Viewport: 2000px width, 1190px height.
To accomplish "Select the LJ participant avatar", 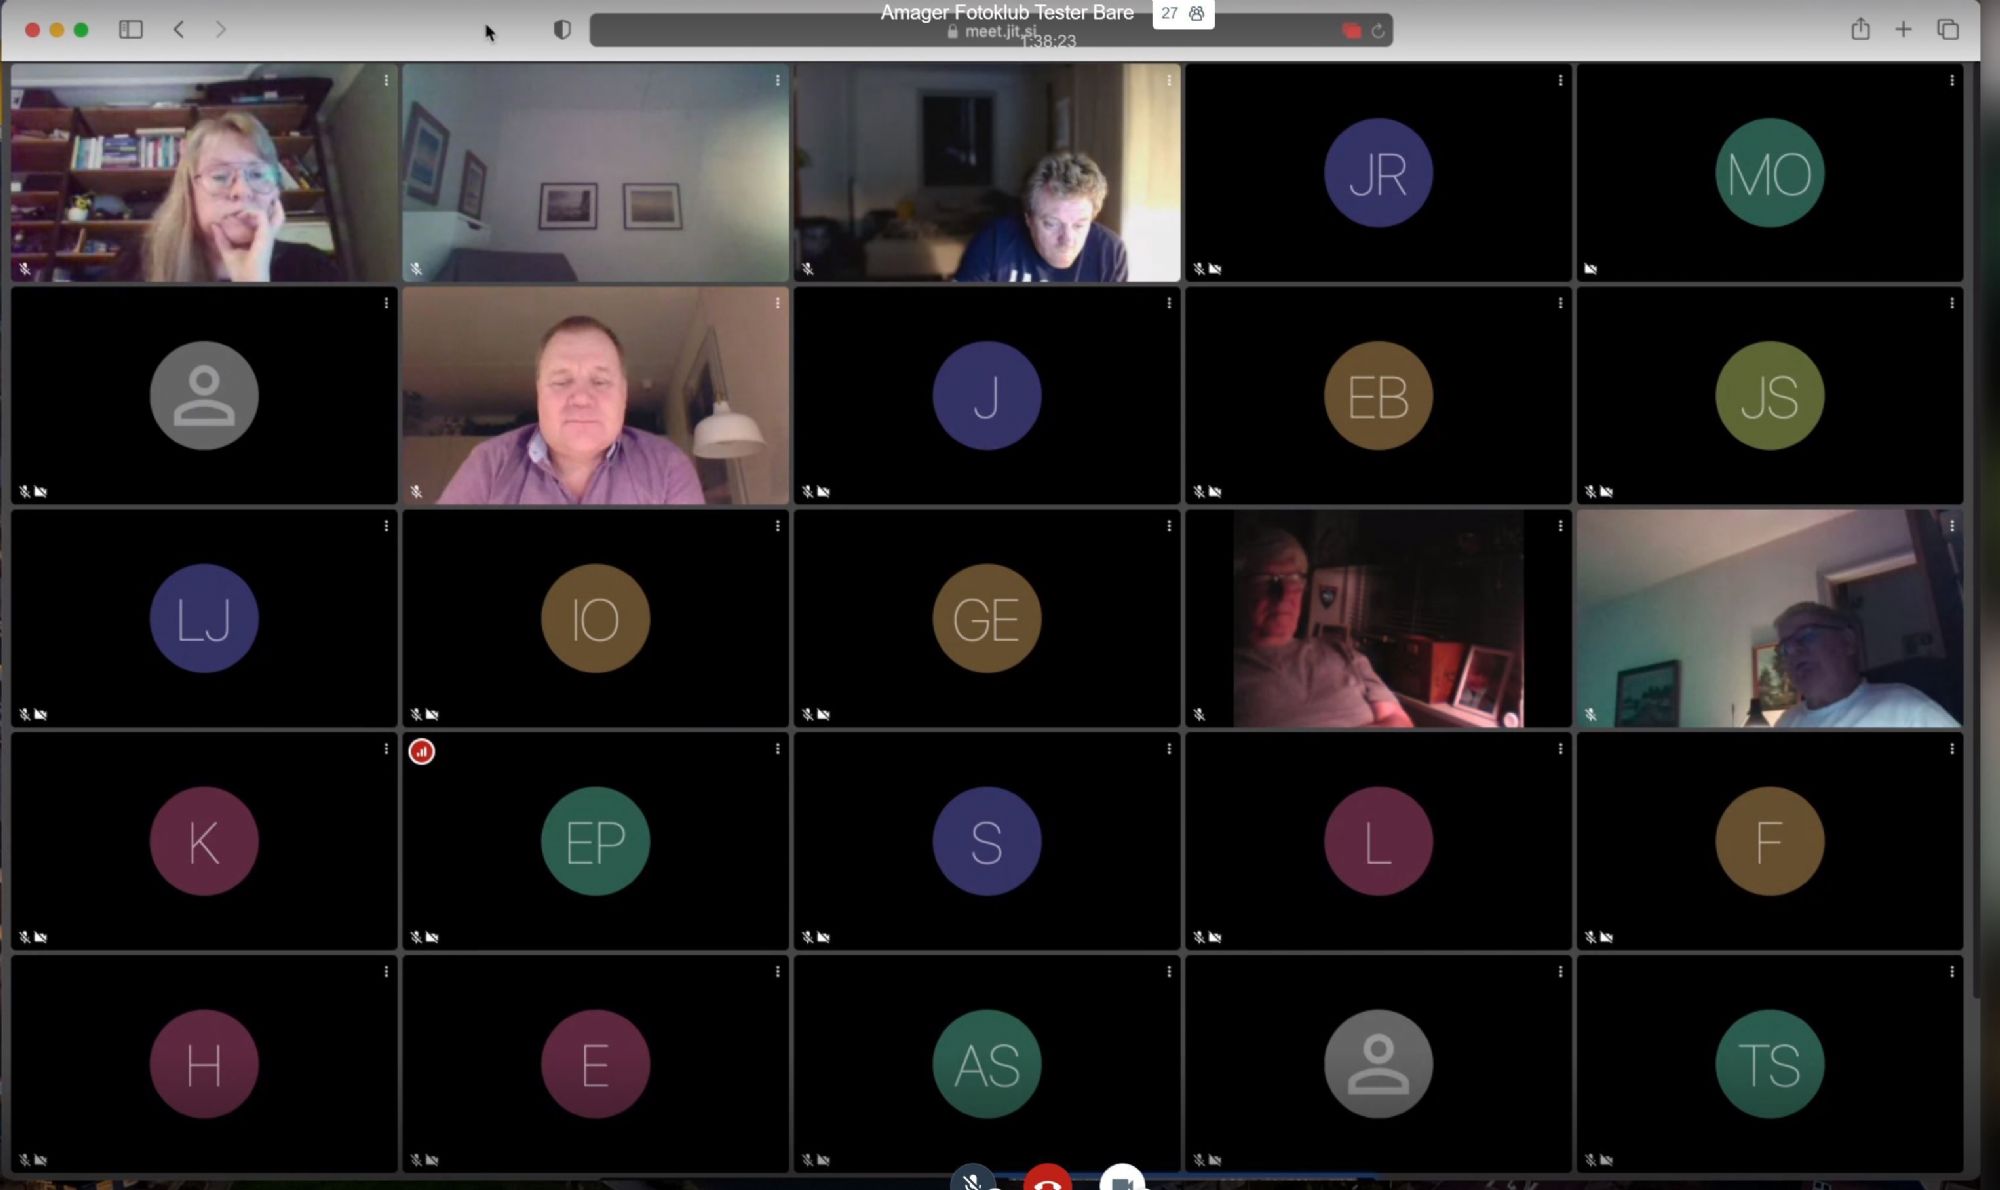I will (204, 618).
